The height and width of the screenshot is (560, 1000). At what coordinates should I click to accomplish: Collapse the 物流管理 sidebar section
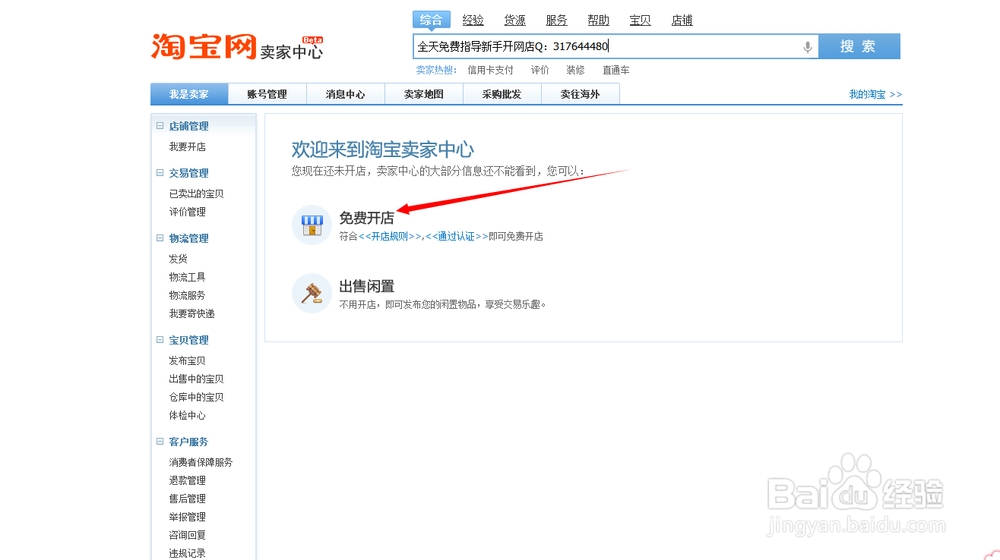tap(160, 238)
